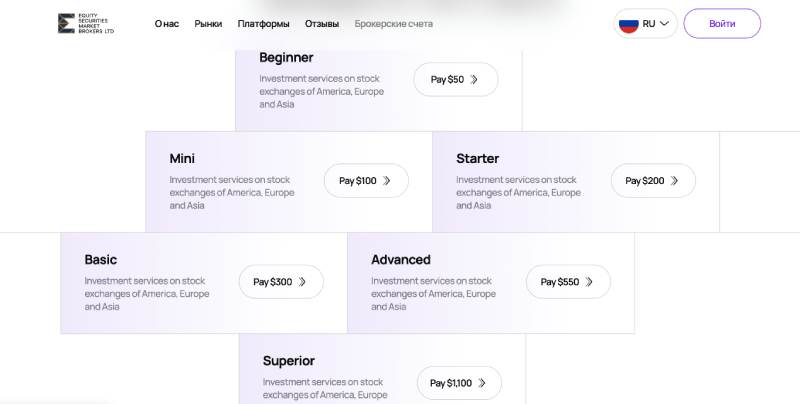Click the arrow icon beside Pay $1,100

(x=482, y=383)
